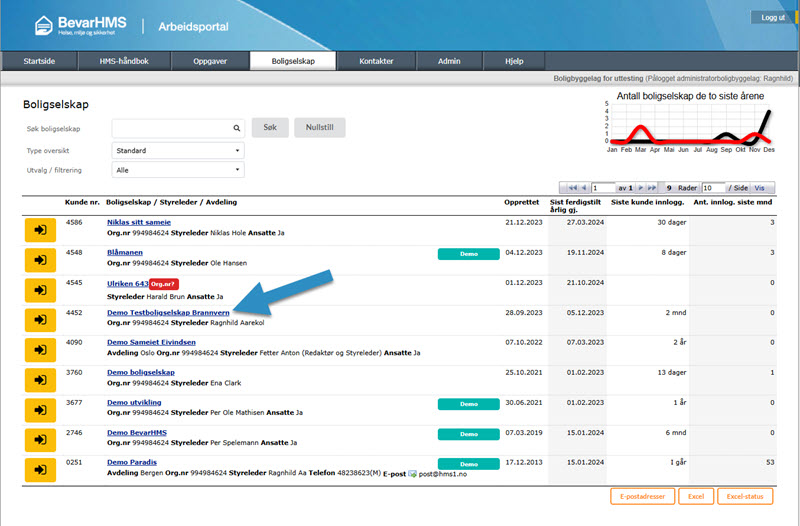Click the magnifier icon in search field

[237, 129]
